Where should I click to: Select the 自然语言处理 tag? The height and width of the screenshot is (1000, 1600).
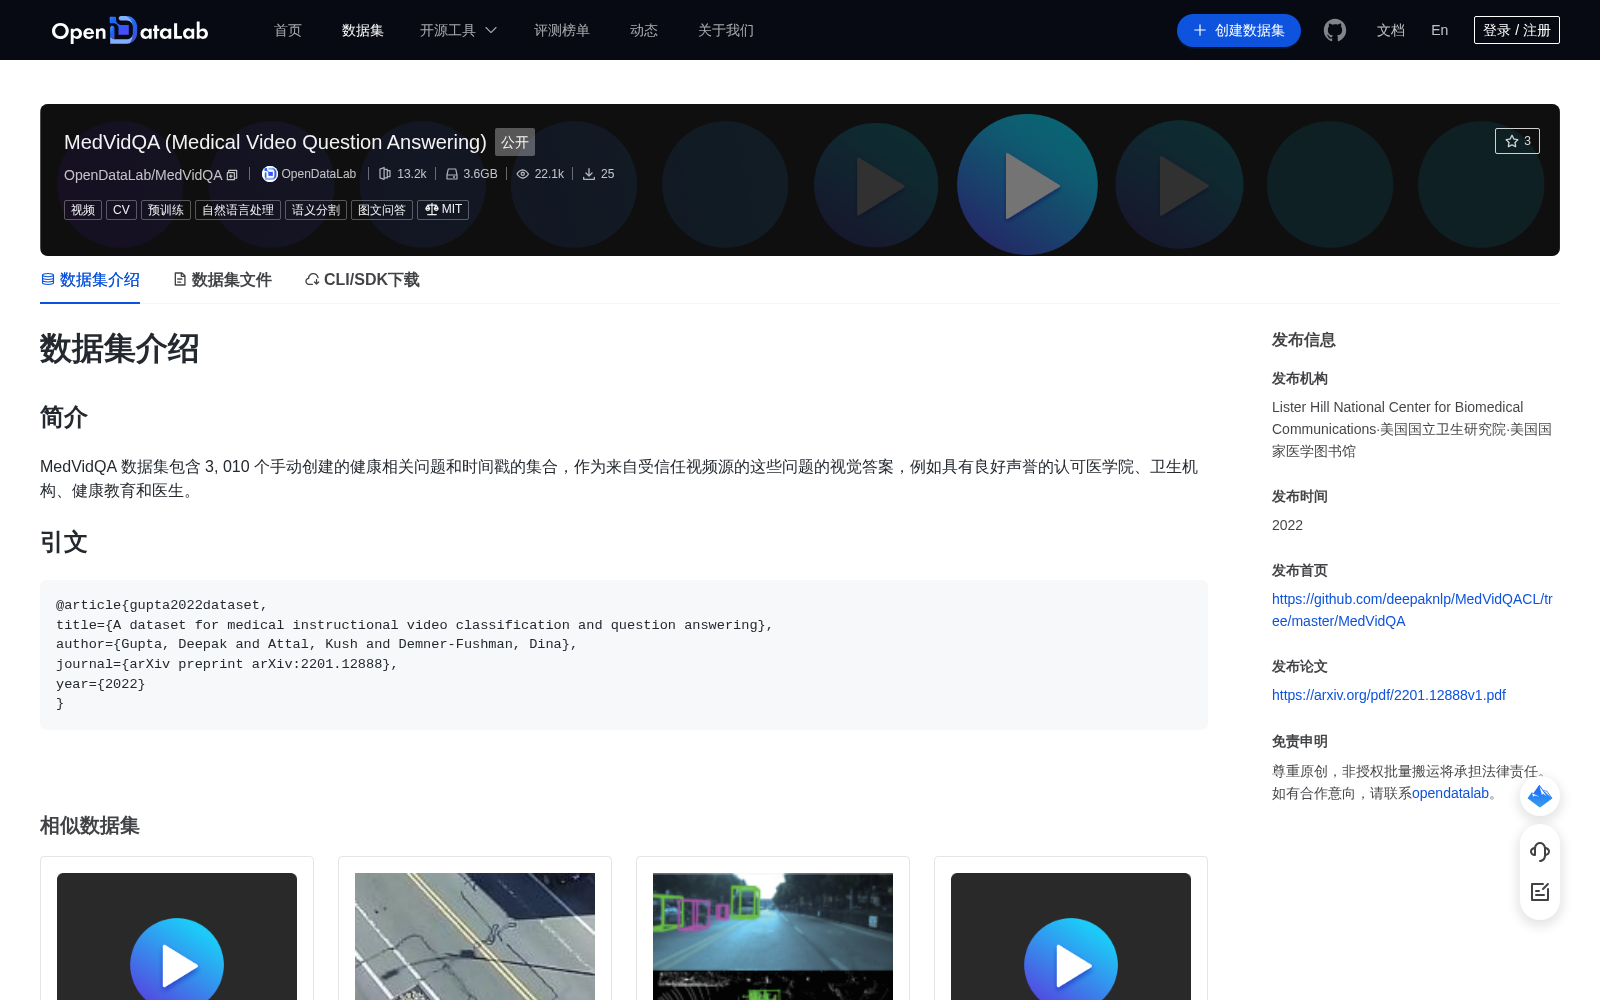click(238, 210)
